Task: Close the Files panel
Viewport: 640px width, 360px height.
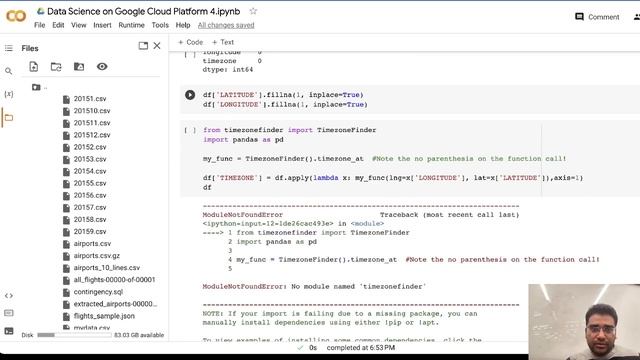Action: (x=157, y=46)
